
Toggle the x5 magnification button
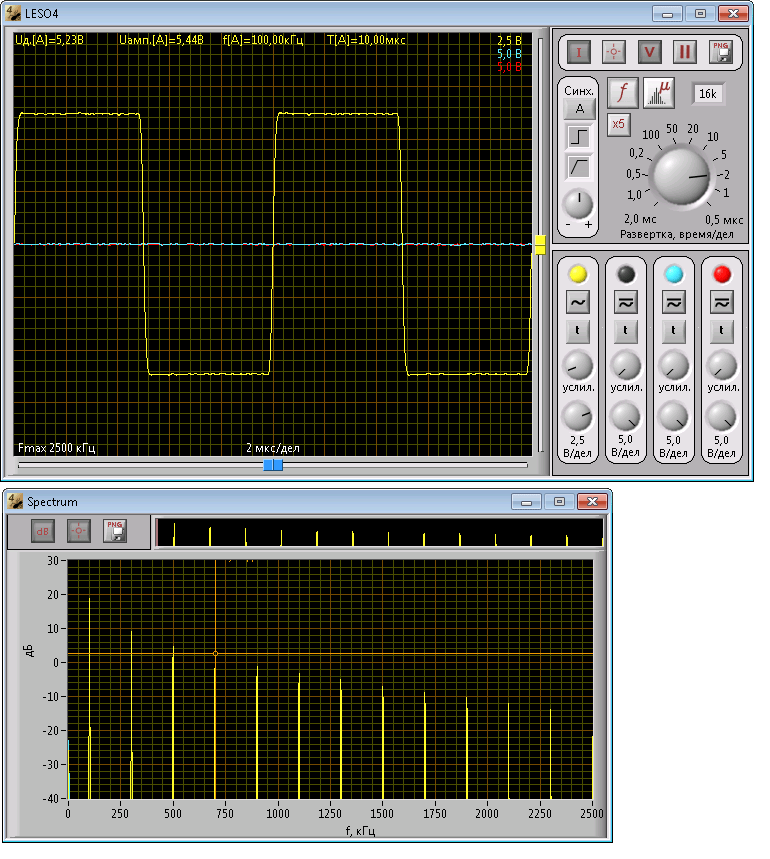pyautogui.click(x=618, y=124)
